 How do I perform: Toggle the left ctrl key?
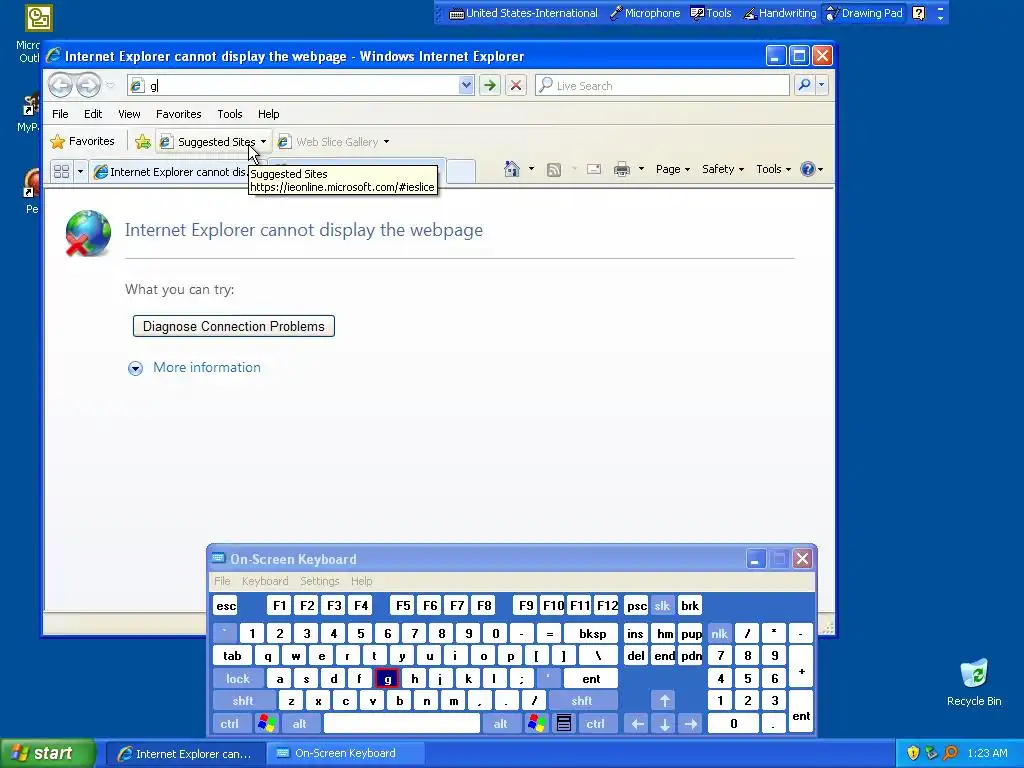[x=229, y=724]
